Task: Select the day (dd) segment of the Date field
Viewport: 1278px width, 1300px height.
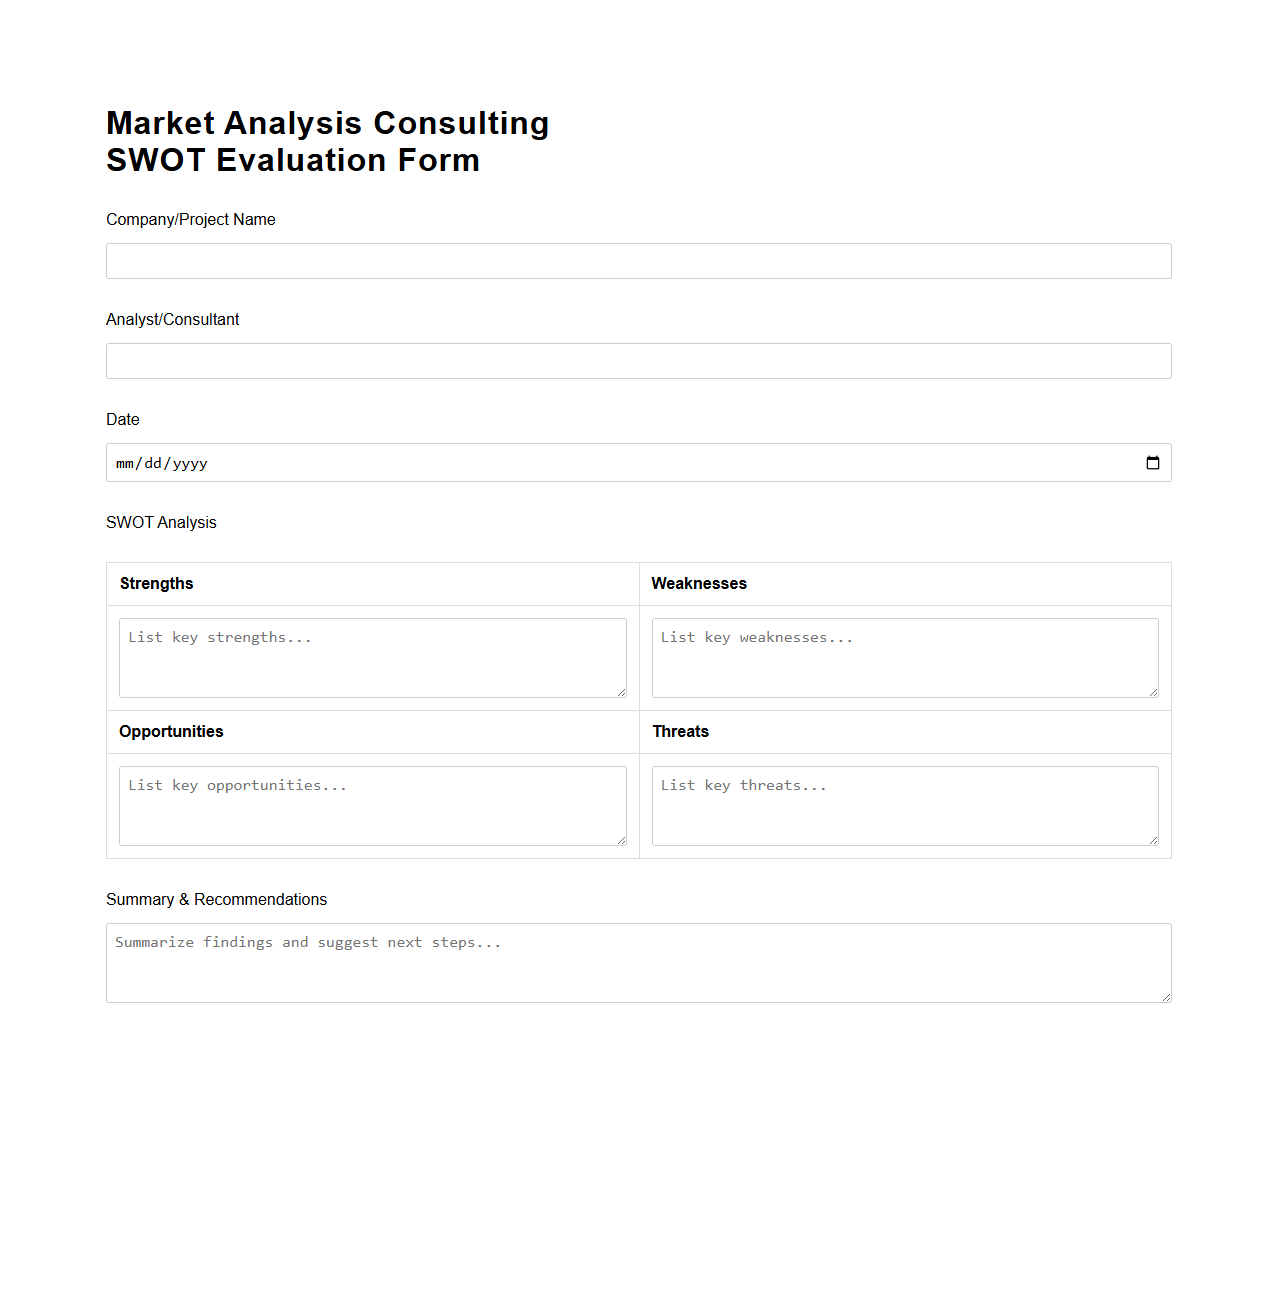Action: [154, 462]
